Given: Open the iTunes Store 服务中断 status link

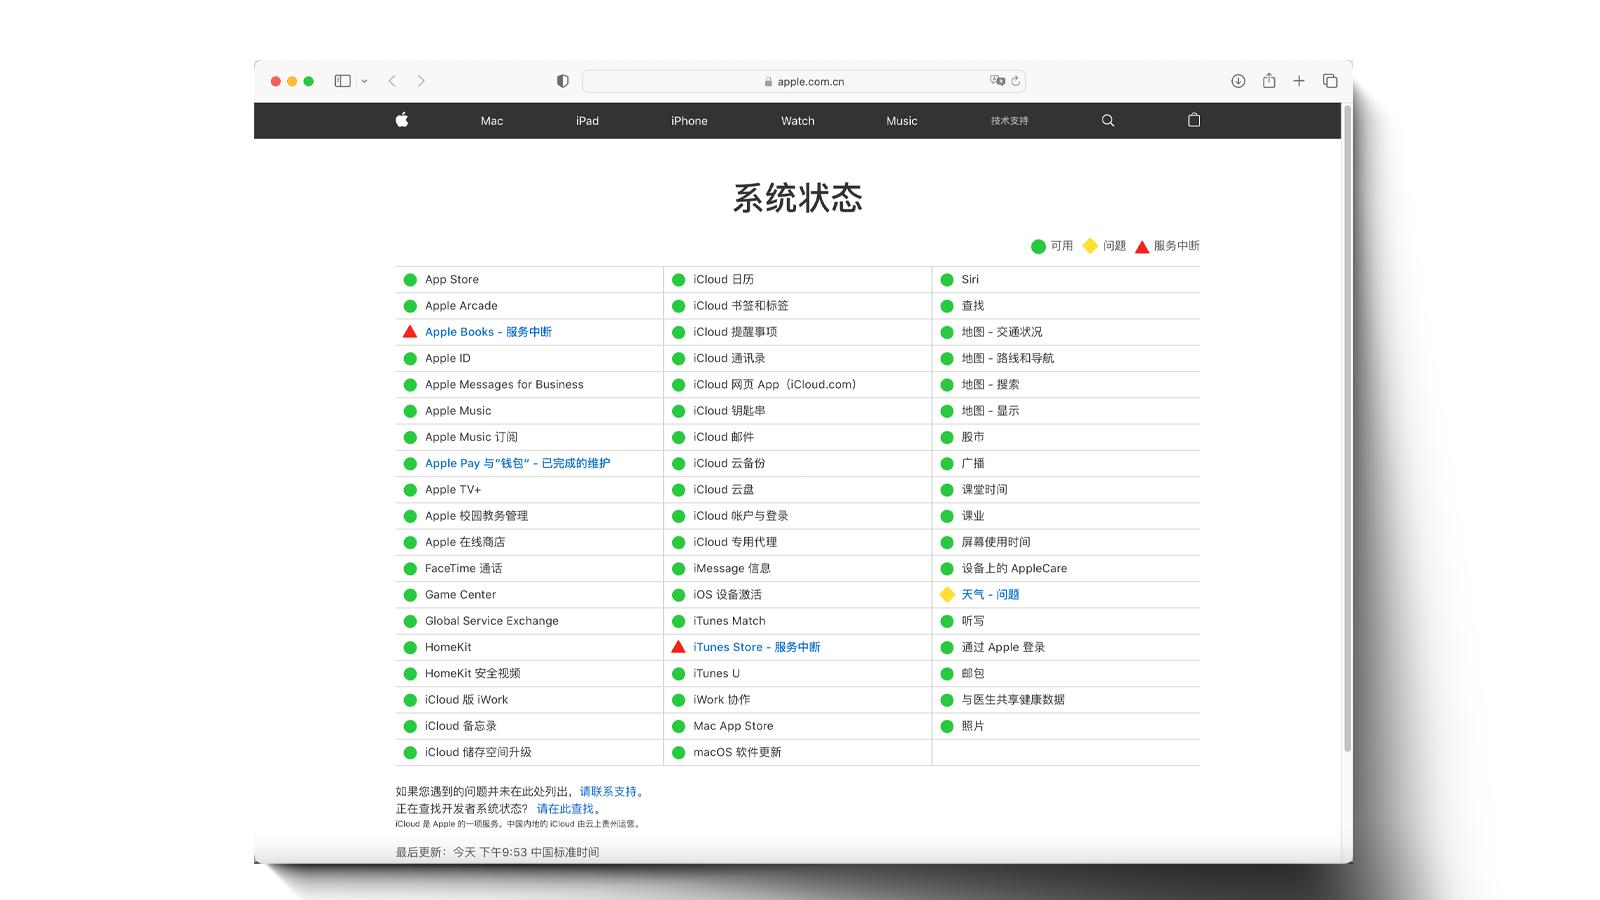Looking at the screenshot, I should 757,647.
